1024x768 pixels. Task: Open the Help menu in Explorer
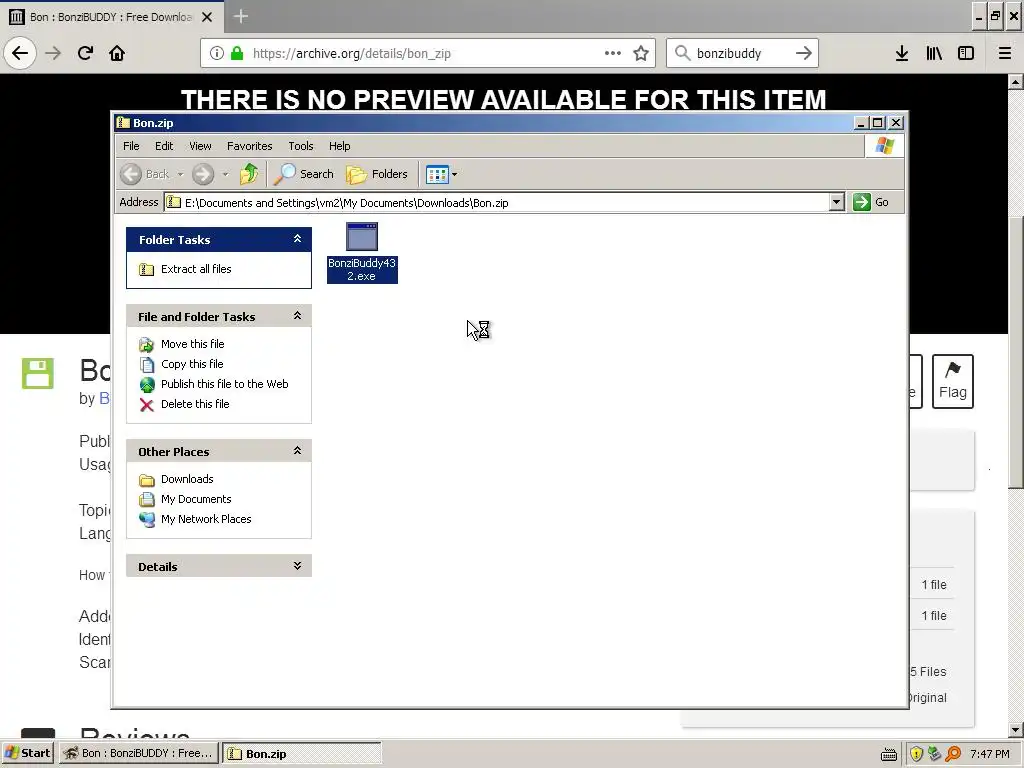pos(340,146)
